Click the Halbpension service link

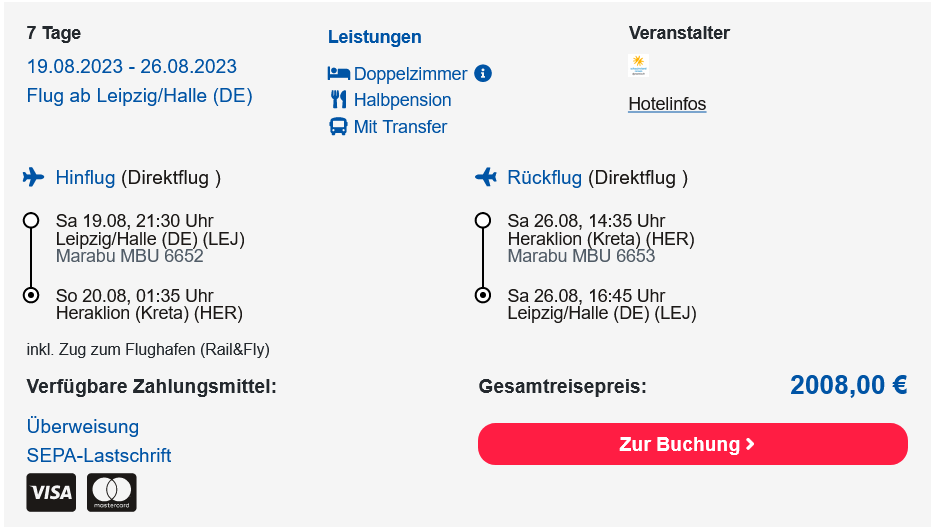coord(402,100)
